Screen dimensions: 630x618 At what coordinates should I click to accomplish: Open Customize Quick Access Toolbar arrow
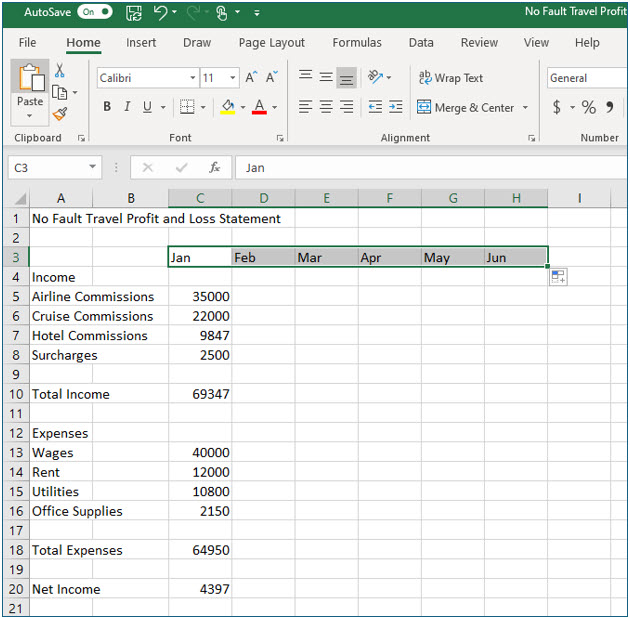pos(257,13)
